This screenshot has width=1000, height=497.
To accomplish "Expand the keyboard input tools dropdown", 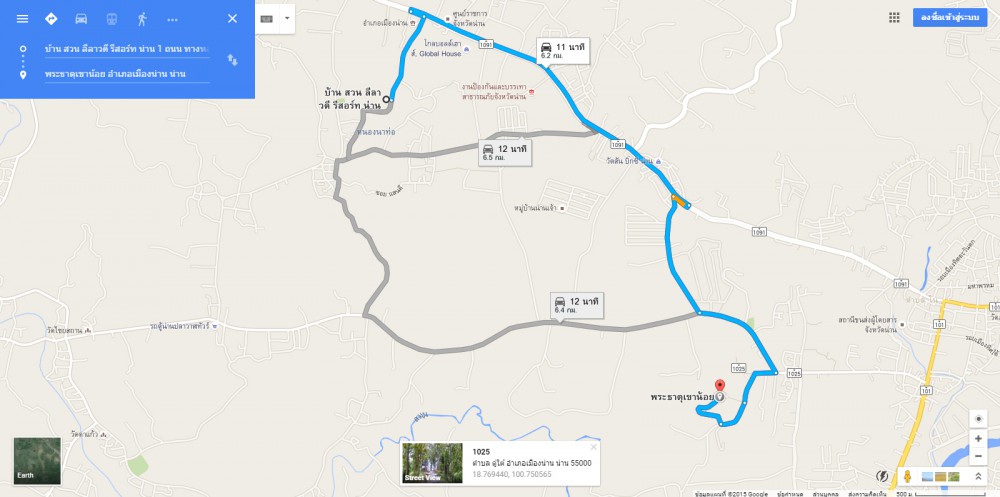I will click(287, 19).
